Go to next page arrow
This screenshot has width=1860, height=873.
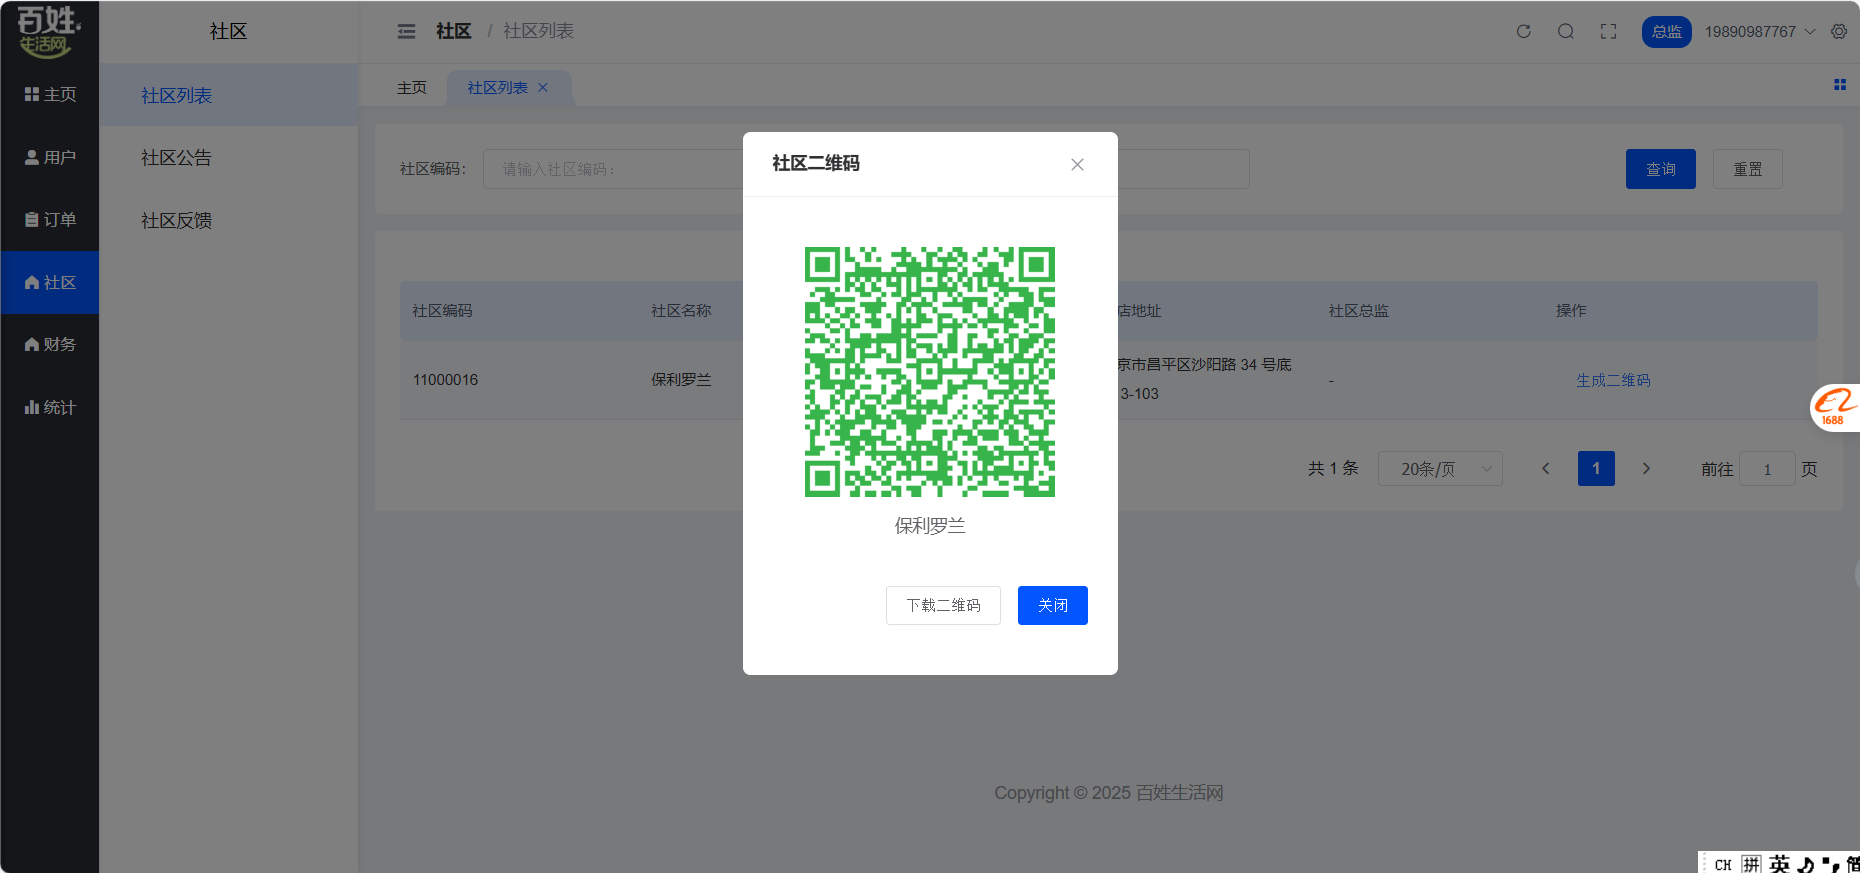(x=1646, y=469)
